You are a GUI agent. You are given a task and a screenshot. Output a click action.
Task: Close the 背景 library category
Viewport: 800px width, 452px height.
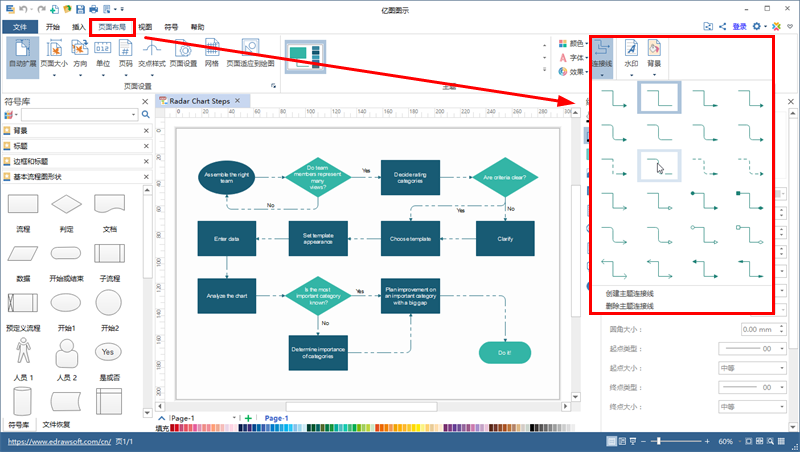[x=146, y=131]
